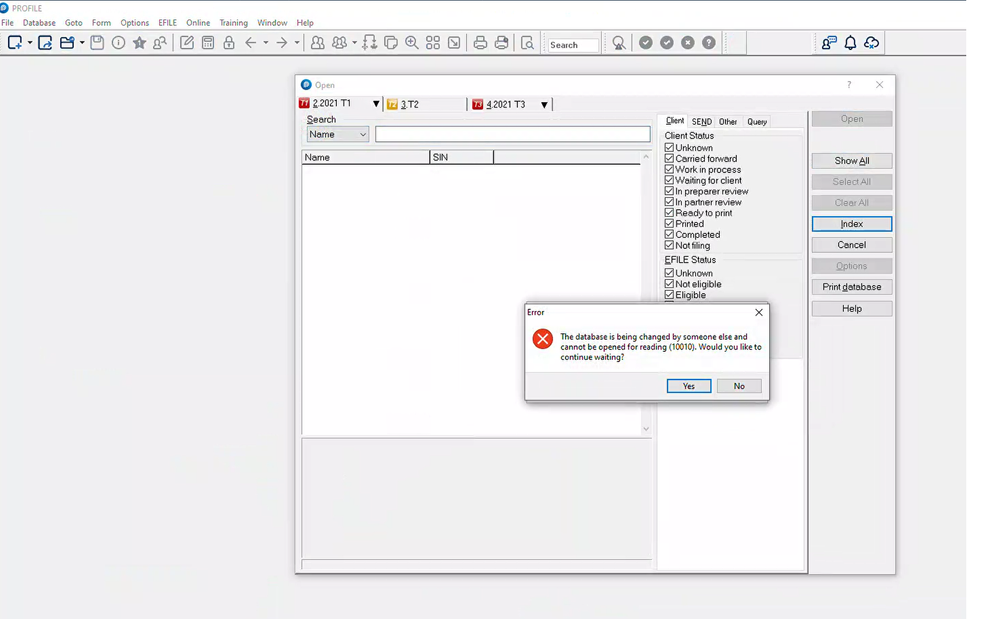This screenshot has height=619, width=999.
Task: Open the EFILE menu
Action: click(x=168, y=22)
